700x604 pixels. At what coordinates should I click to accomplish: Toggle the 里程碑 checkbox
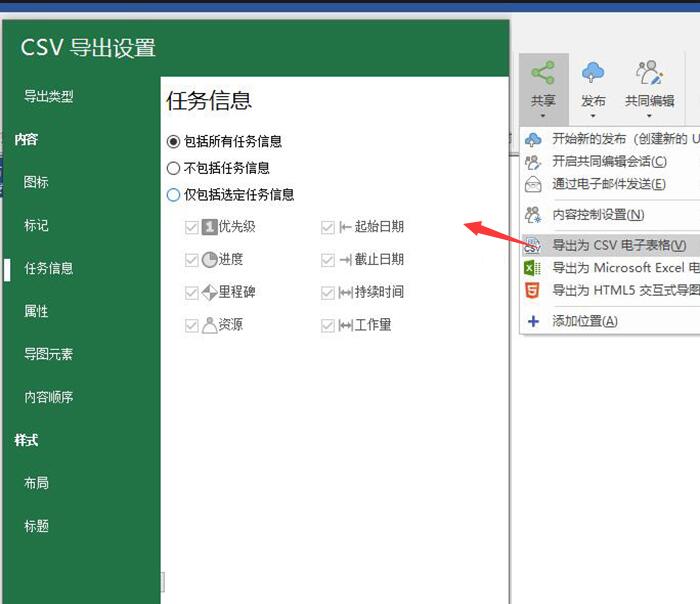tap(192, 293)
